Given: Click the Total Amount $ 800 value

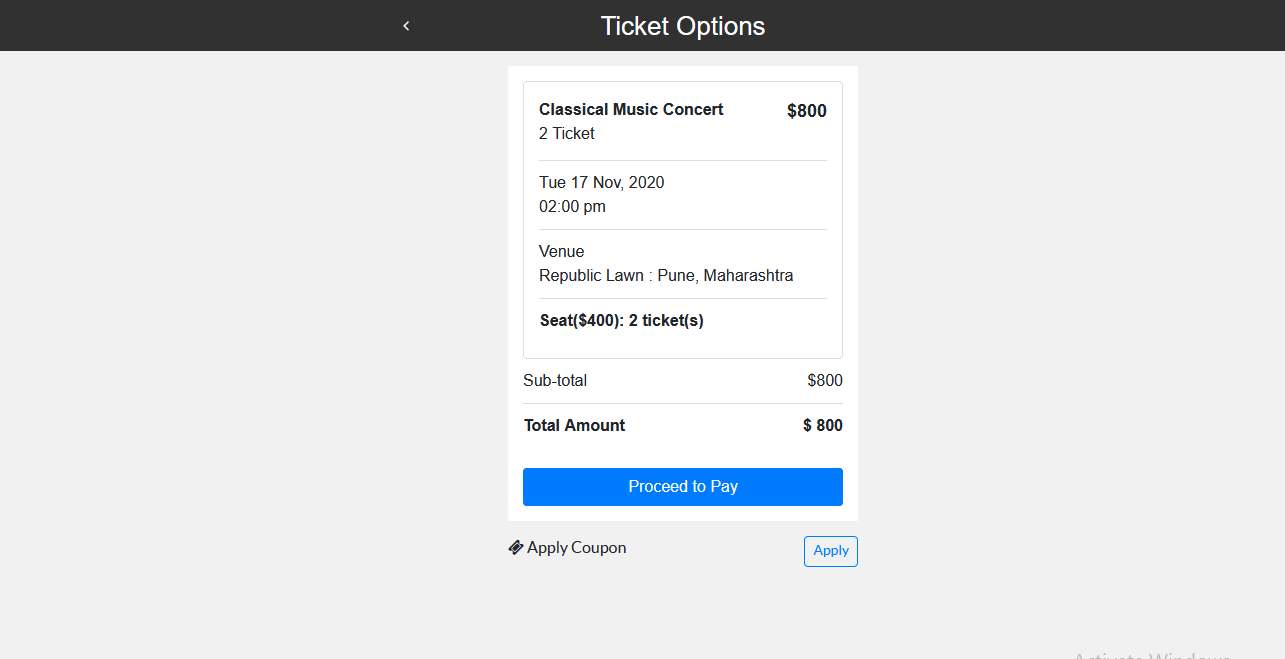Looking at the screenshot, I should pyautogui.click(x=823, y=426).
